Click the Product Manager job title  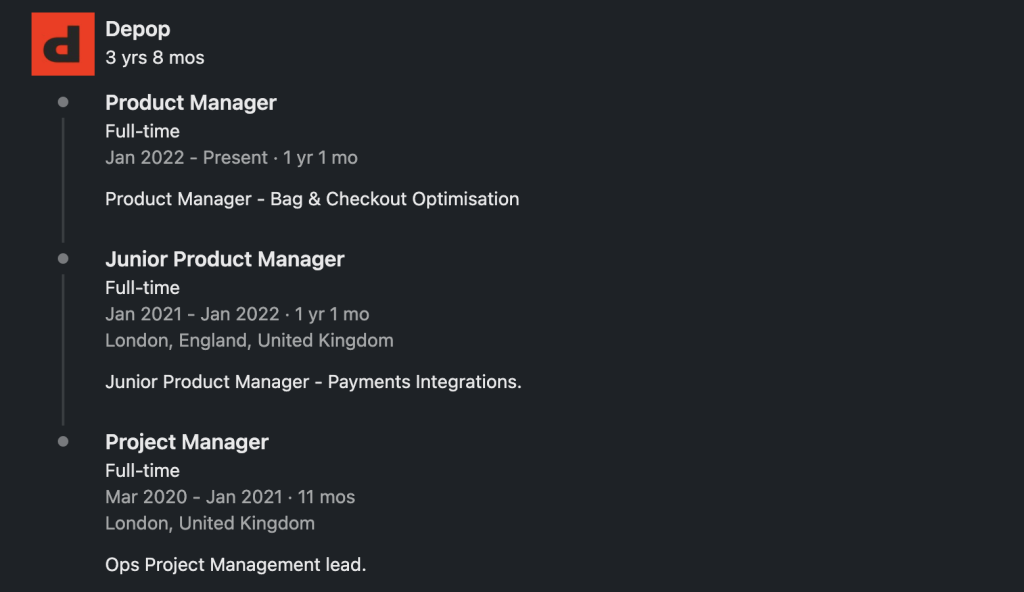(x=191, y=103)
